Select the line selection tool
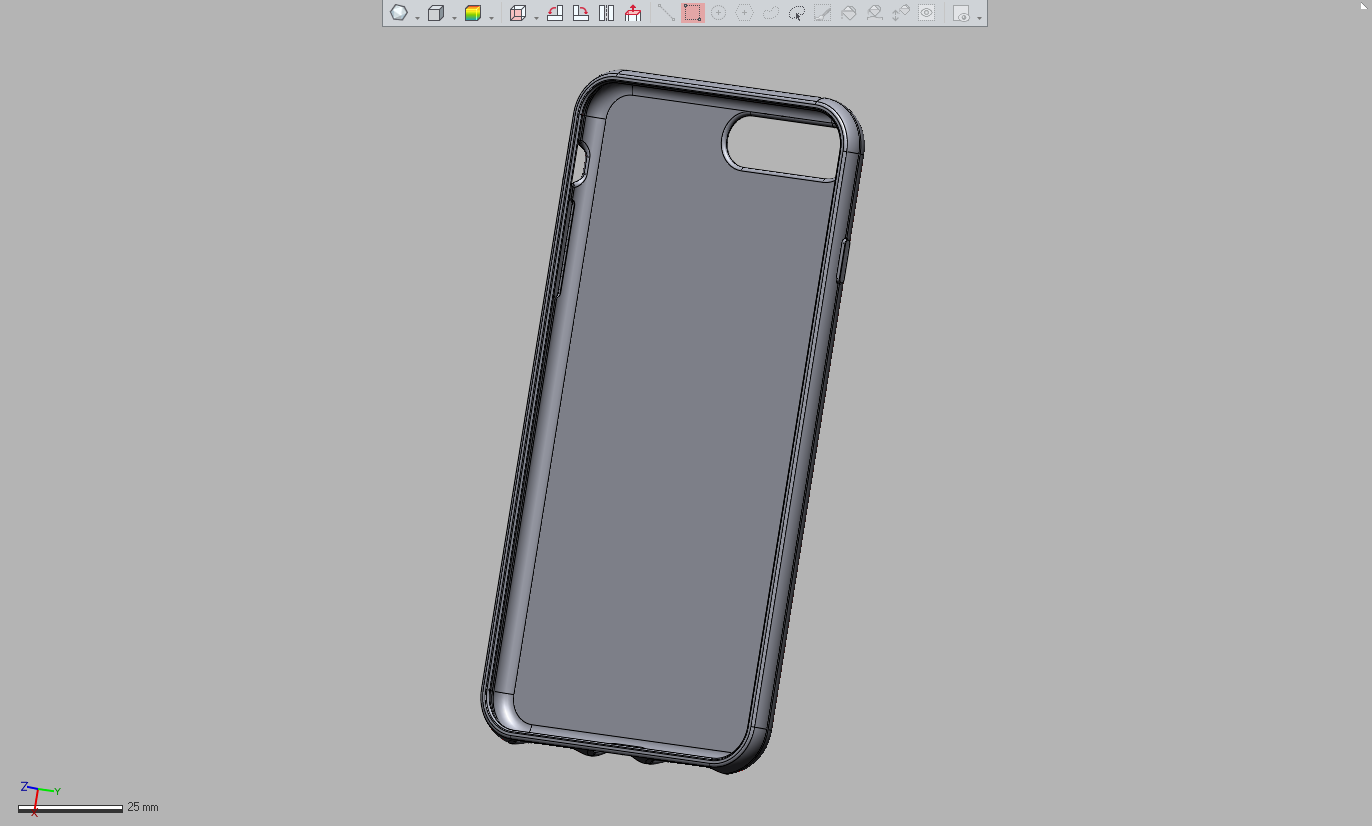The height and width of the screenshot is (826, 1372). tap(666, 13)
